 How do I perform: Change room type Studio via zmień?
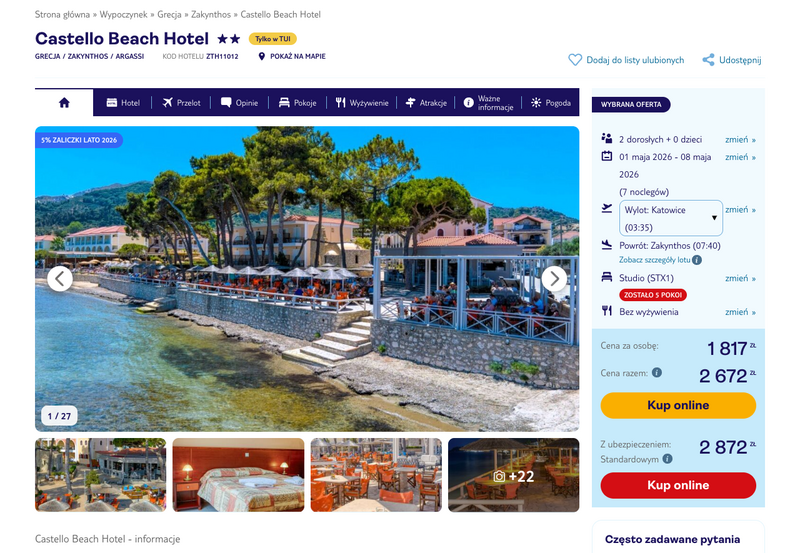pyautogui.click(x=740, y=278)
